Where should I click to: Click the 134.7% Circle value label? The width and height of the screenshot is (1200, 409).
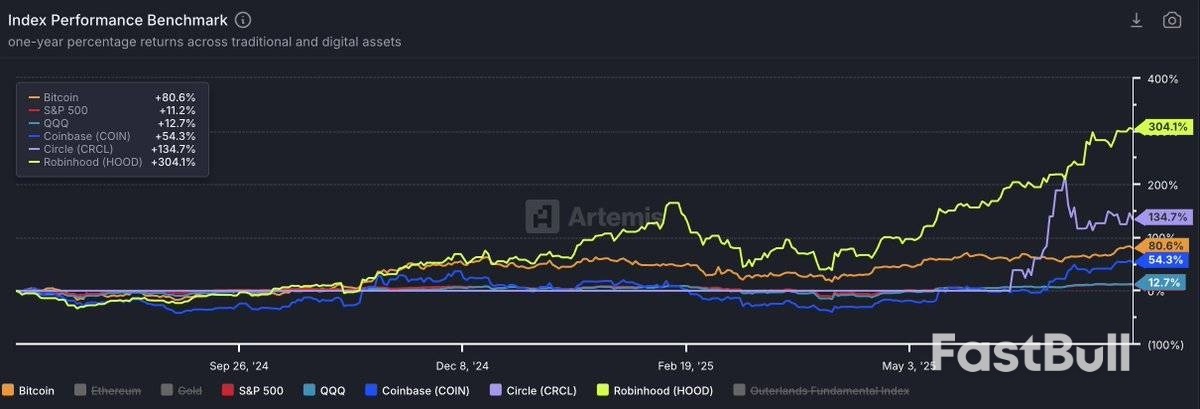tap(1165, 217)
